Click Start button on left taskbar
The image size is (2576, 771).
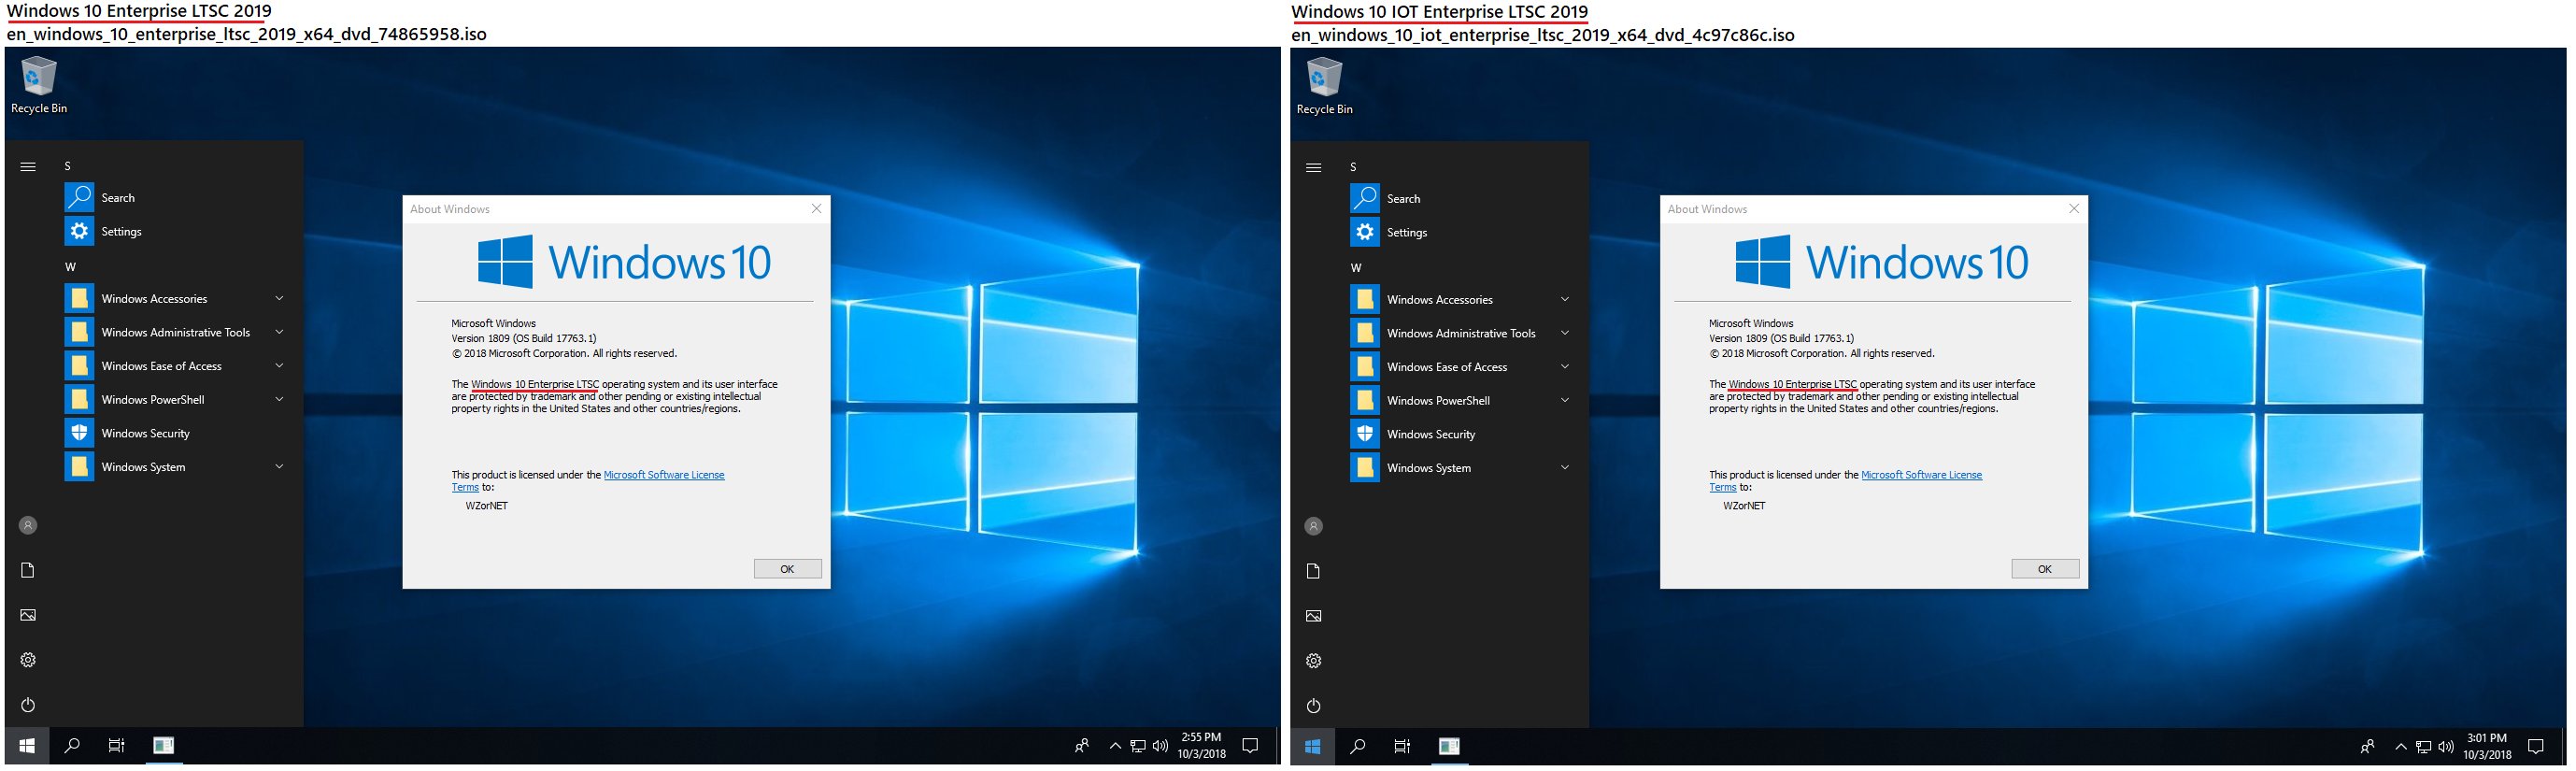point(27,746)
